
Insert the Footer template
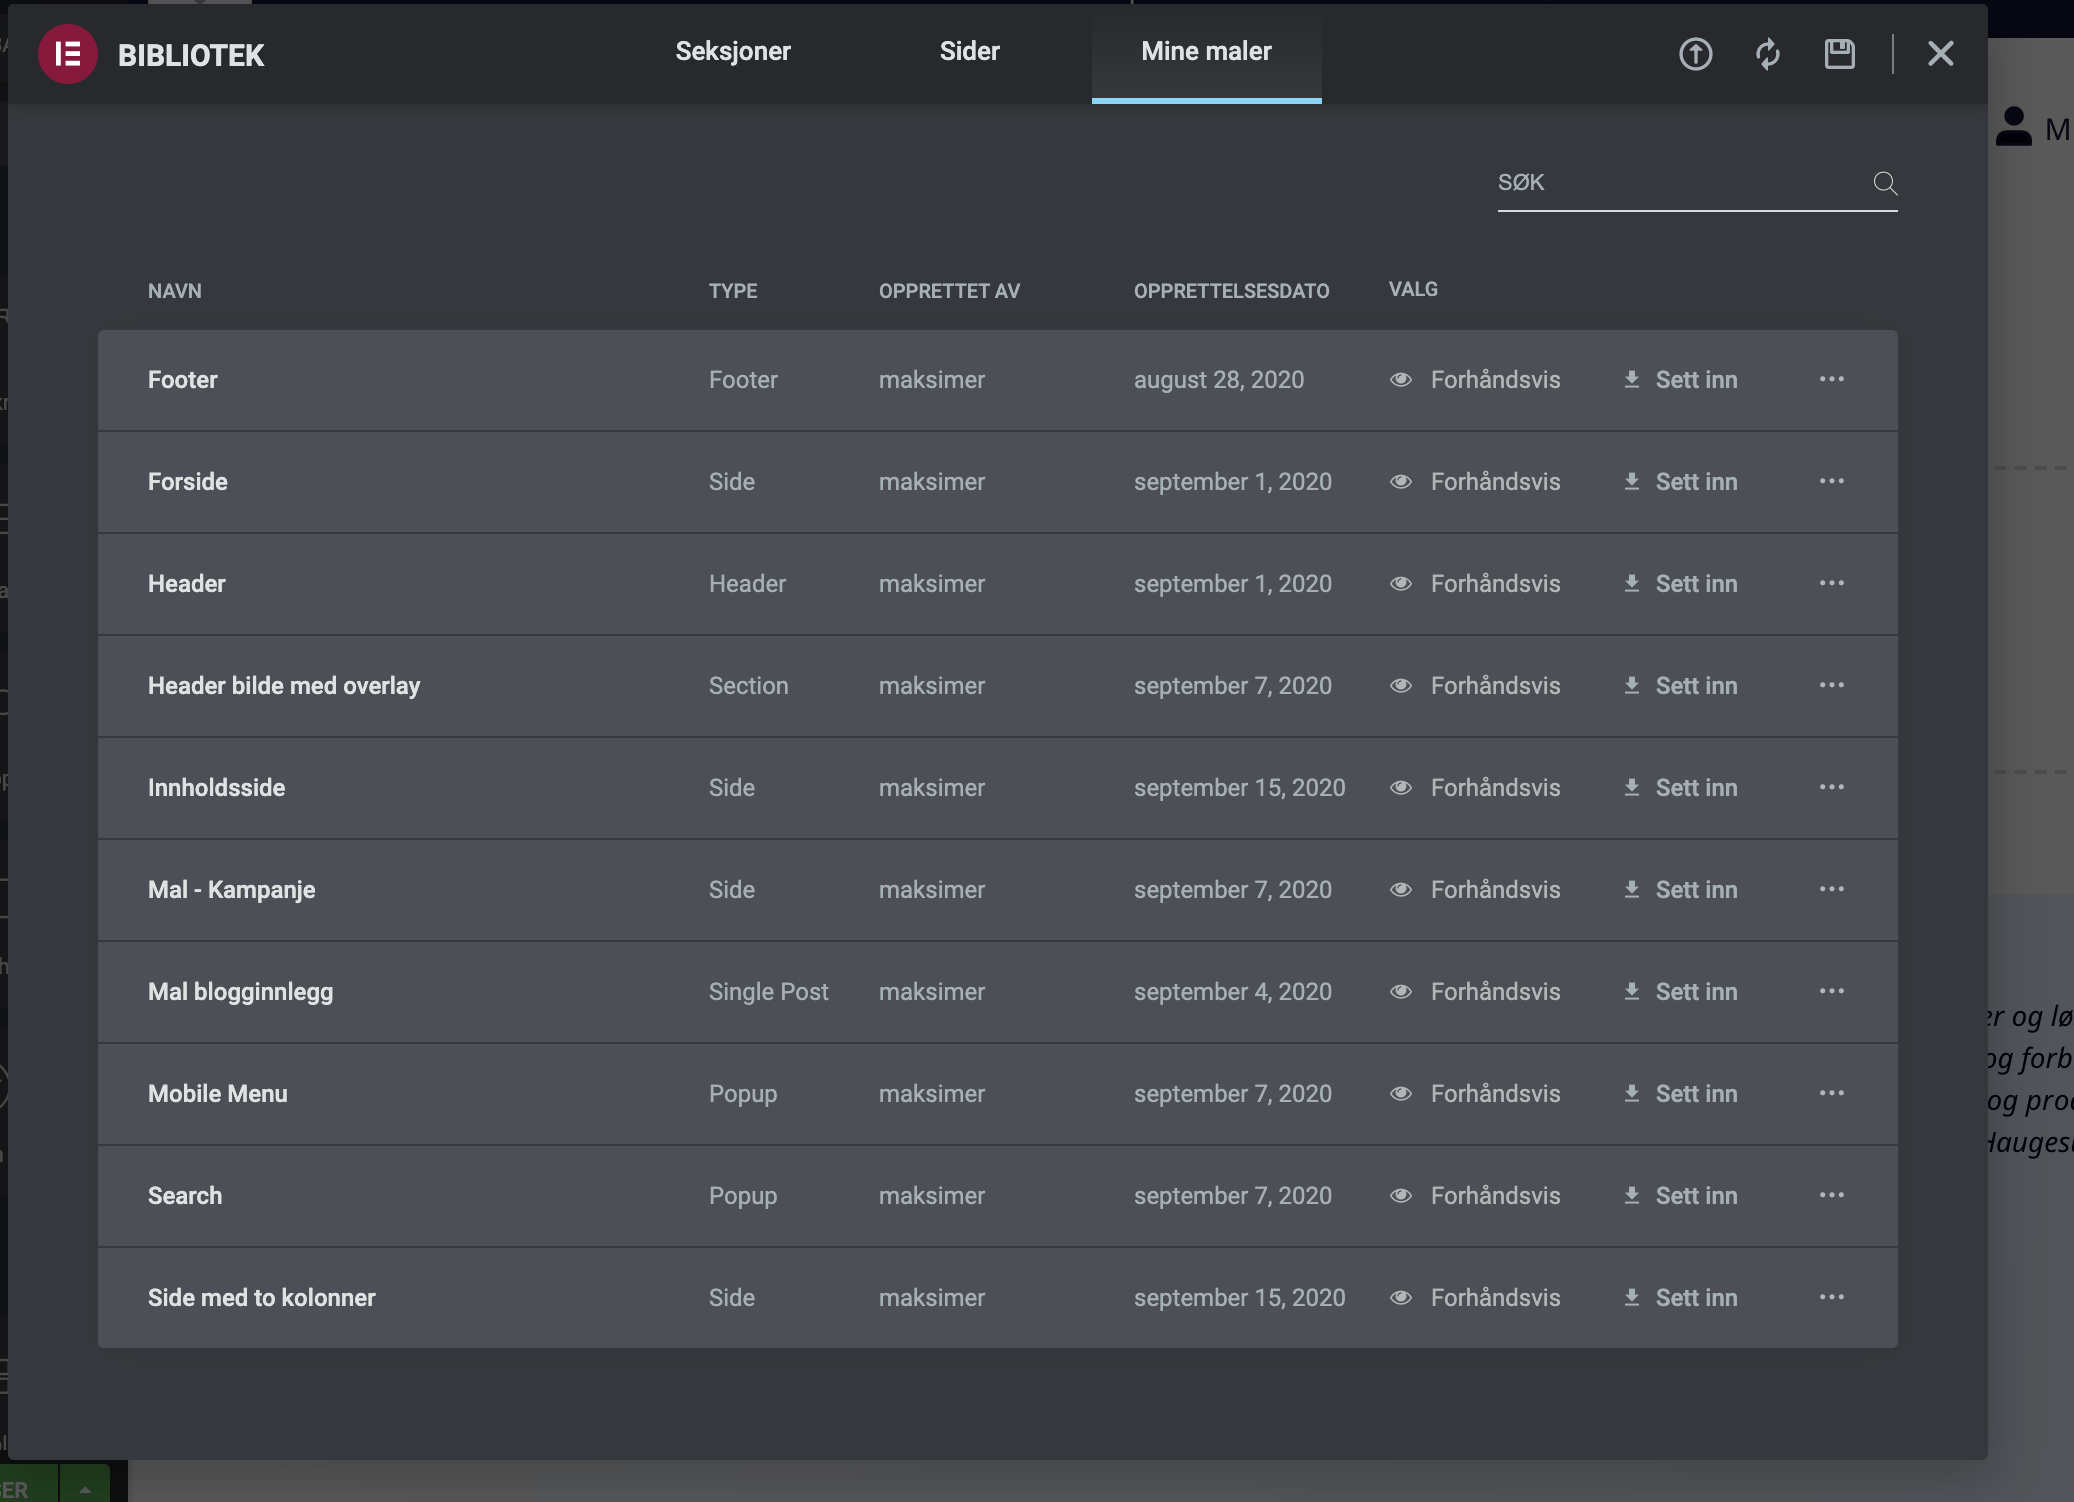coord(1680,380)
